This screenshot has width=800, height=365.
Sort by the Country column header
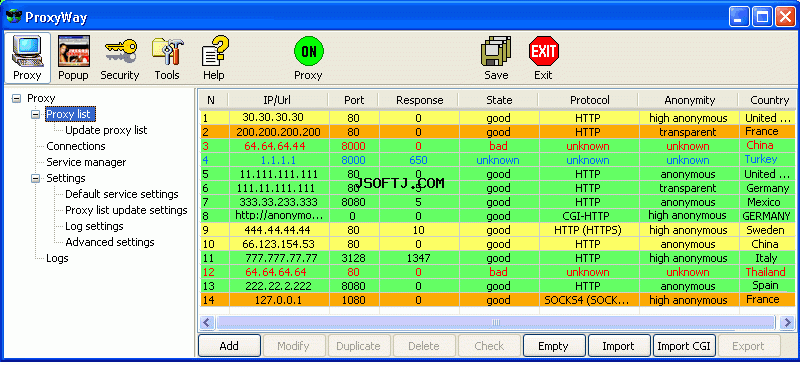pos(768,100)
